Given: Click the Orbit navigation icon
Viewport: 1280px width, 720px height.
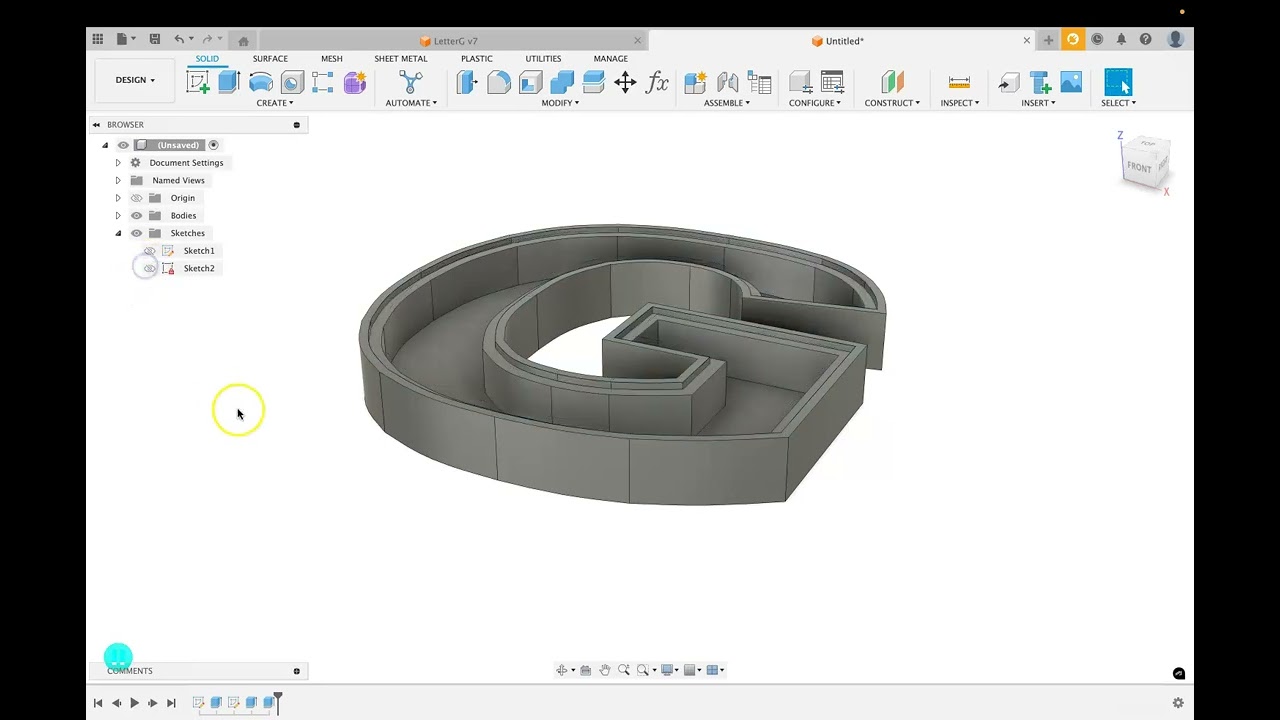Looking at the screenshot, I should (562, 670).
